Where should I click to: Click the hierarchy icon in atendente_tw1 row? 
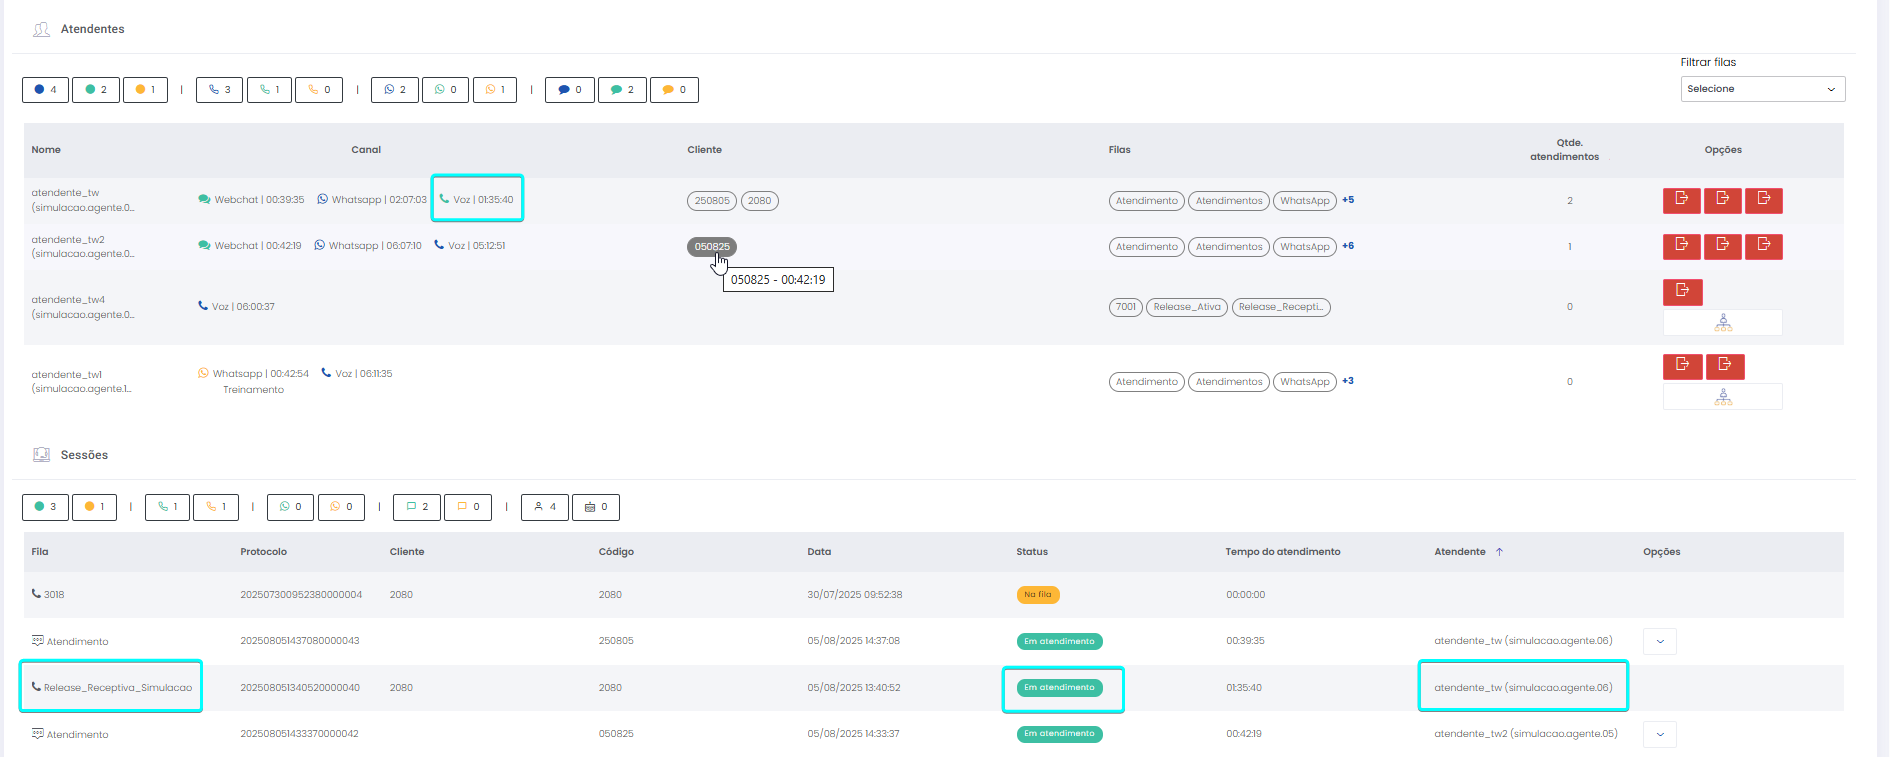coord(1722,397)
